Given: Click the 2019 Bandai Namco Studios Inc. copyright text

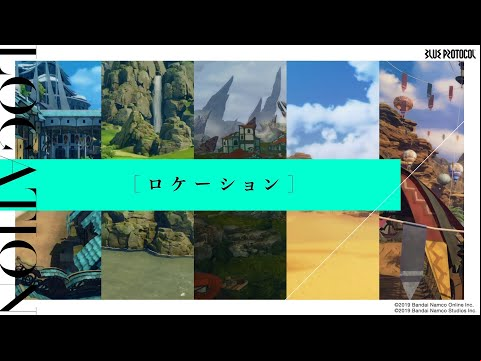Looking at the screenshot, I should pyautogui.click(x=435, y=310).
